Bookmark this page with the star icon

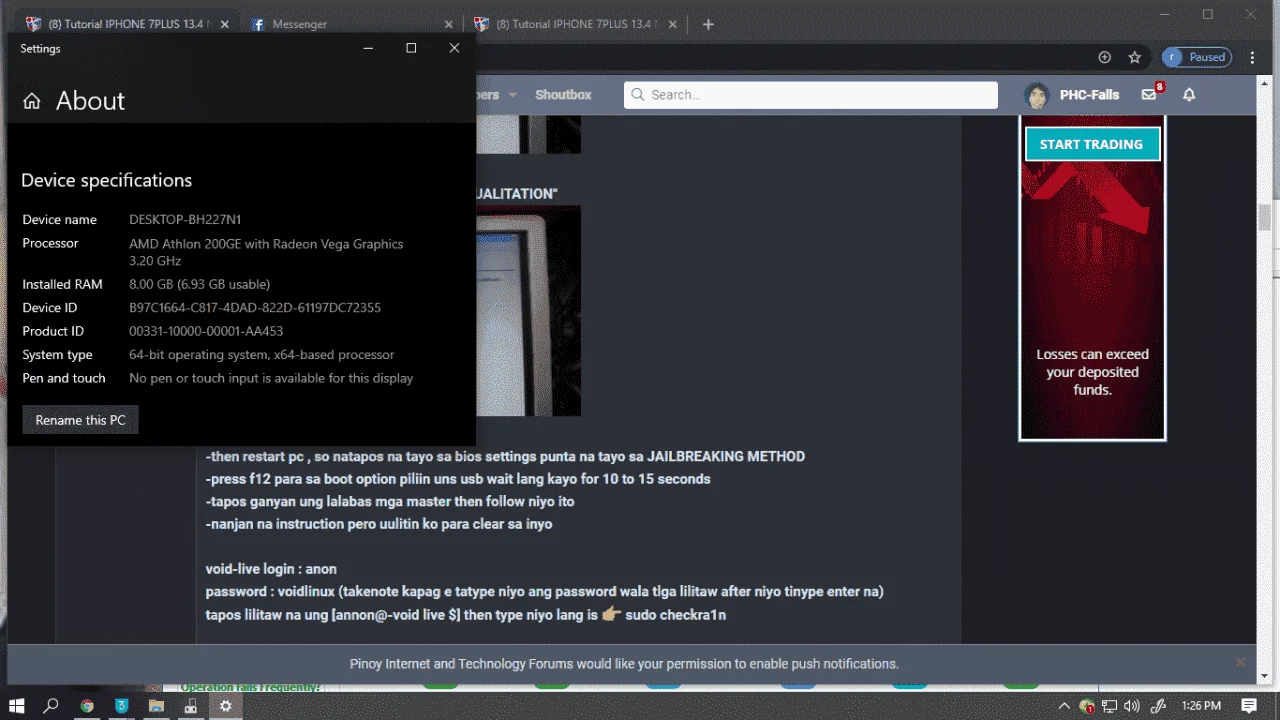coord(1134,57)
